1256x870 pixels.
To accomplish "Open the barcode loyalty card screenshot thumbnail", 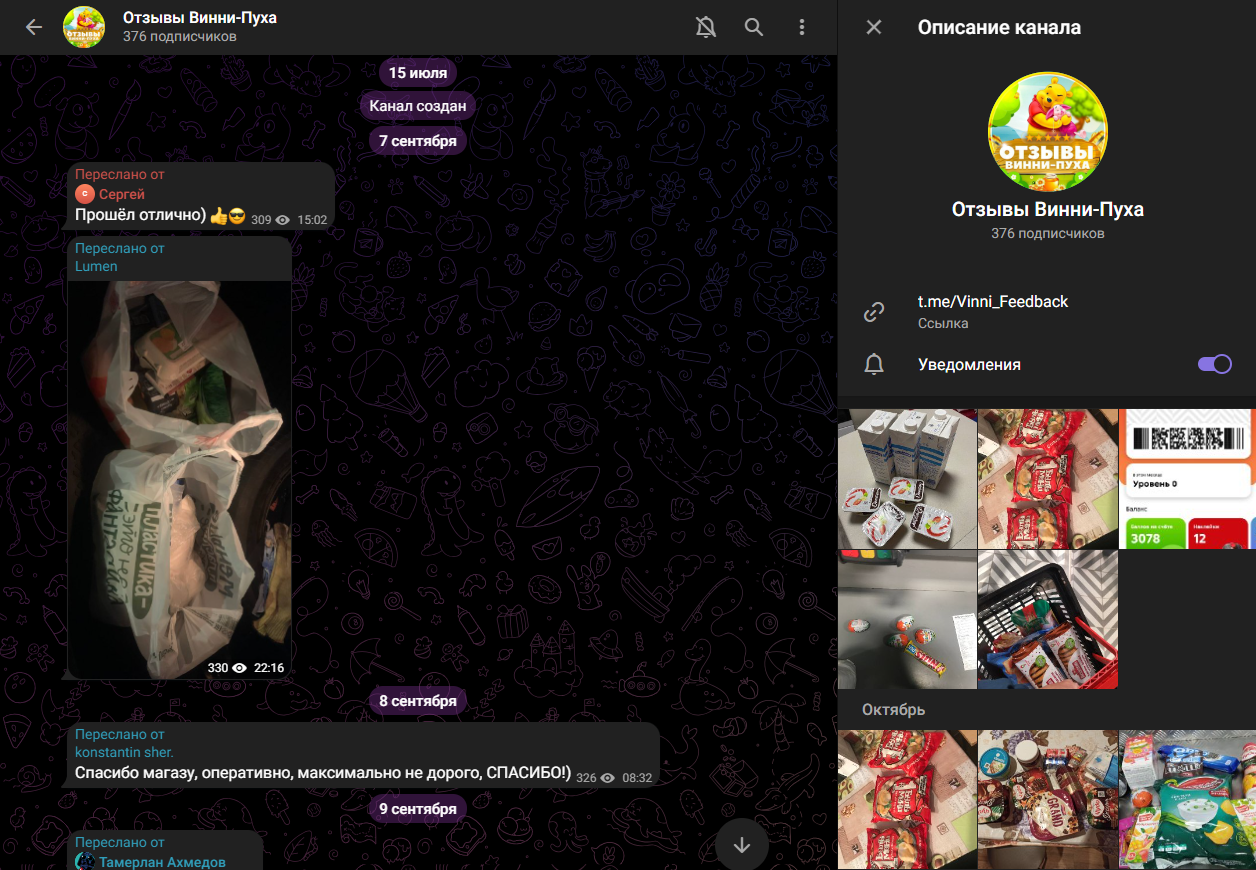I will click(1187, 478).
